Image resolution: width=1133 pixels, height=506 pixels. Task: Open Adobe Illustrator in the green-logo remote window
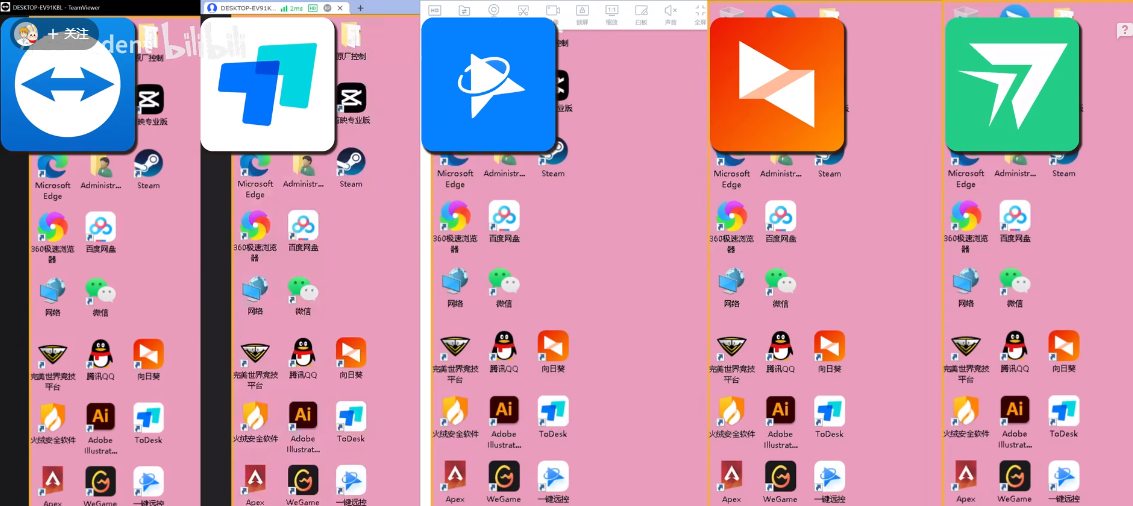1015,422
